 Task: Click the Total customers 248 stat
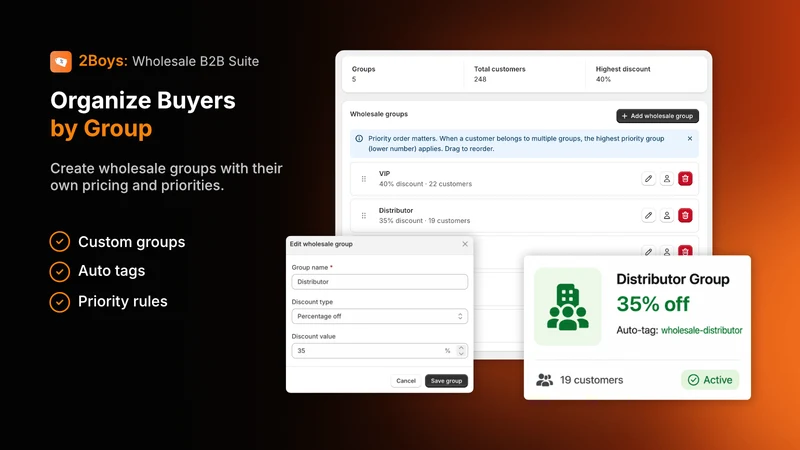(499, 74)
